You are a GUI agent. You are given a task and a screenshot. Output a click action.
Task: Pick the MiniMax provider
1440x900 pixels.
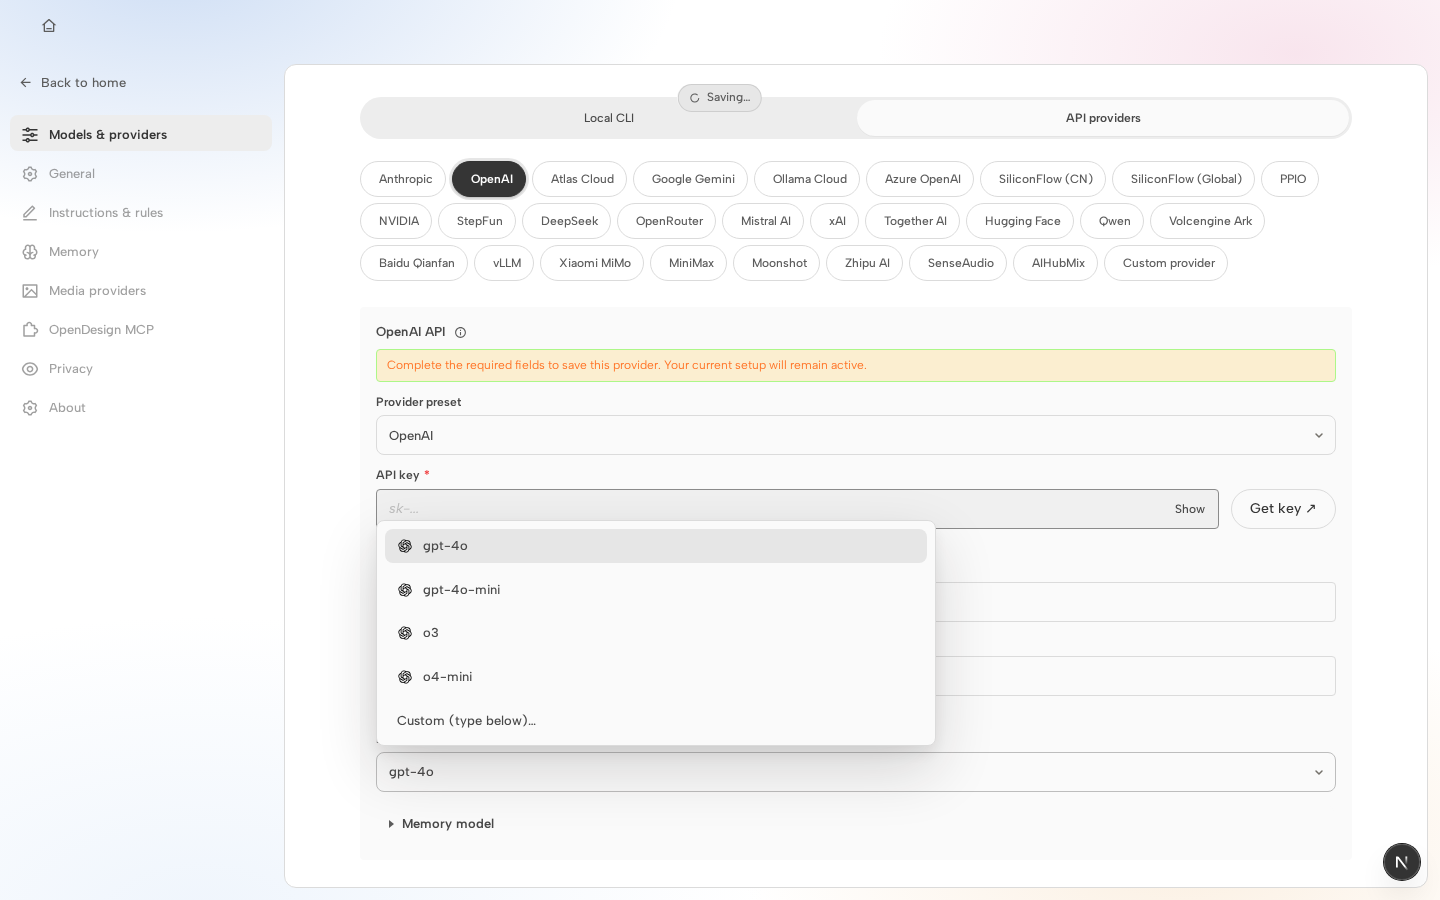click(x=689, y=263)
